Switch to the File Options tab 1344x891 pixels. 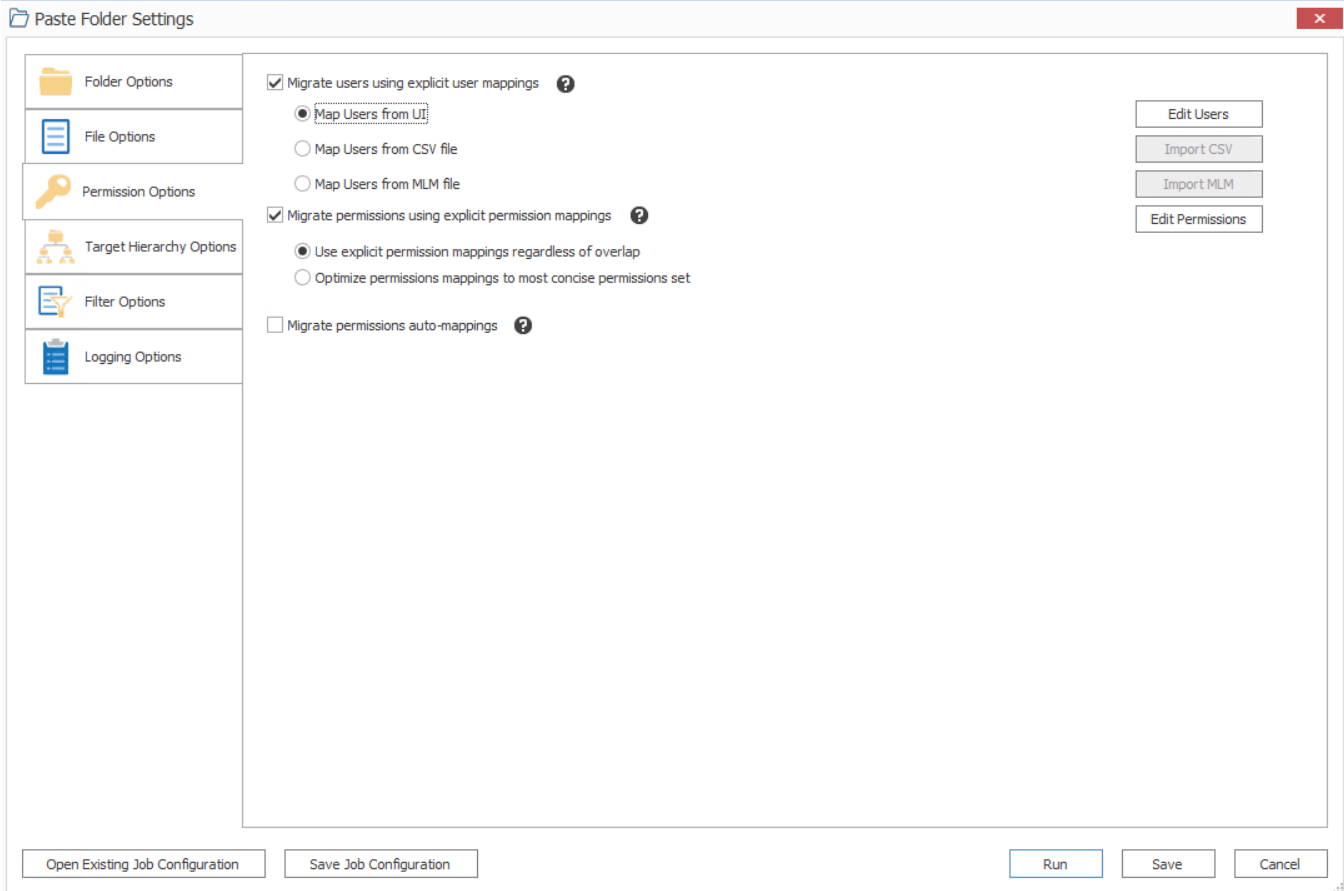point(133,136)
